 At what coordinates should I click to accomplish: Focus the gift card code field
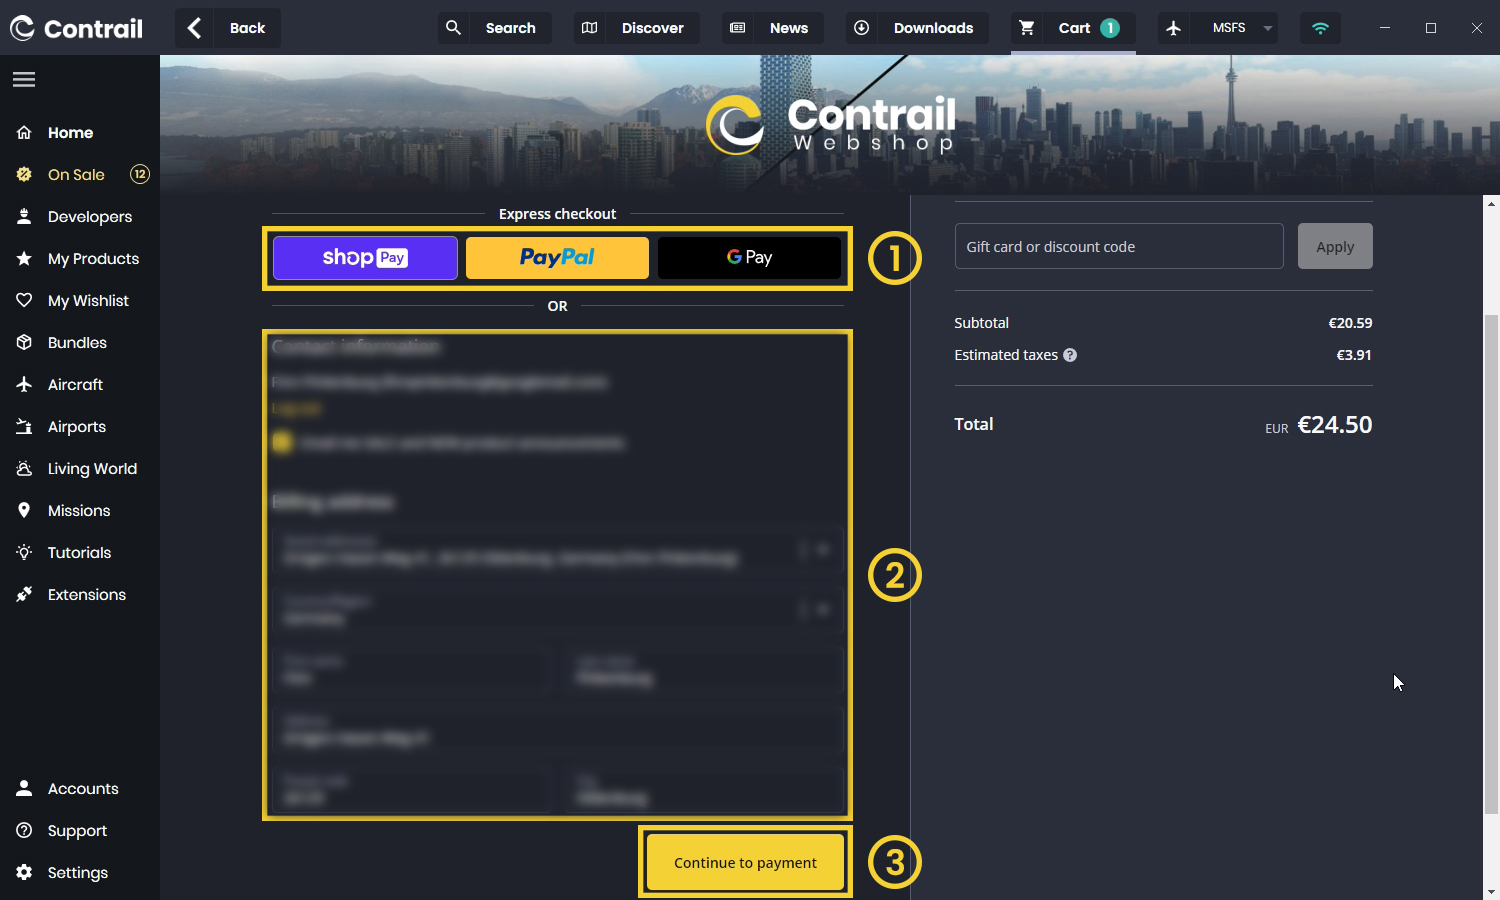(x=1118, y=246)
